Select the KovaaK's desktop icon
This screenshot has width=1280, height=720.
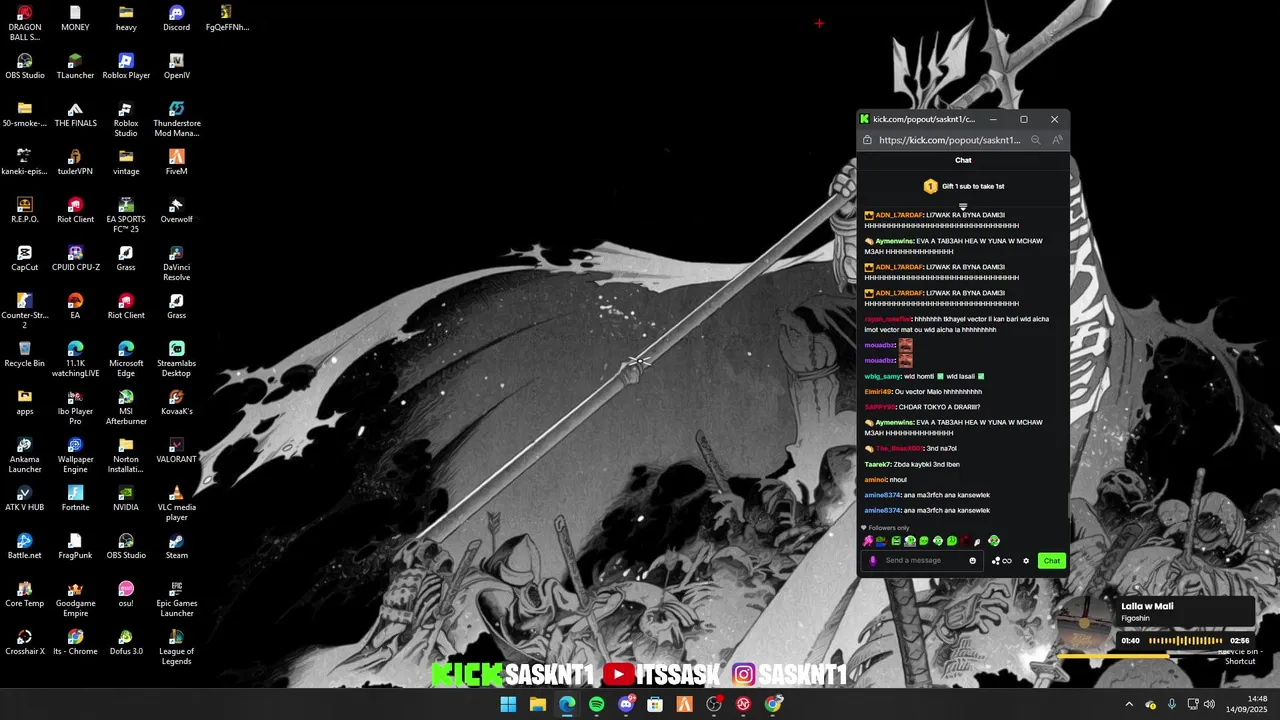pos(176,403)
